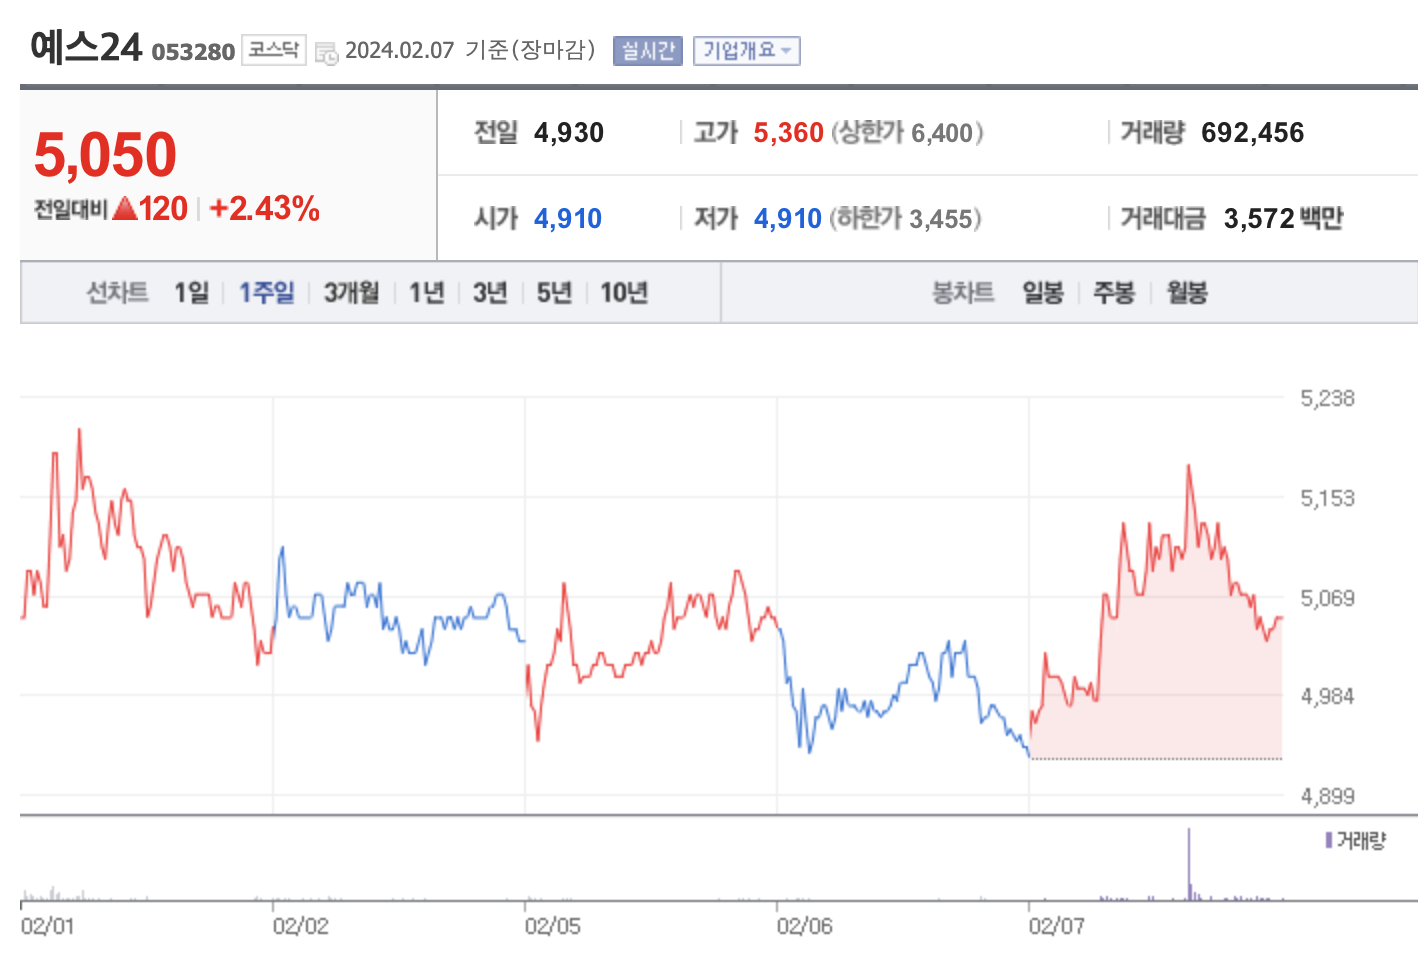Open the 주봉 candlestick chart
The image size is (1418, 976).
coord(1113,292)
